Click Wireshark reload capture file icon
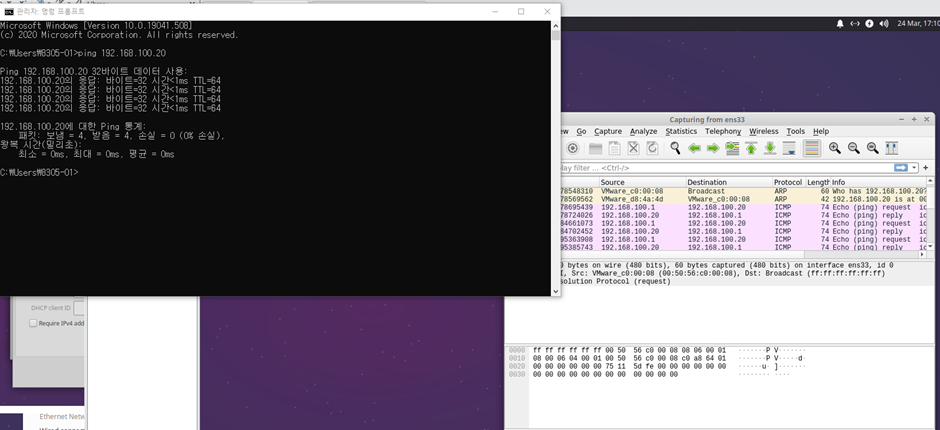The width and height of the screenshot is (940, 430). point(653,148)
